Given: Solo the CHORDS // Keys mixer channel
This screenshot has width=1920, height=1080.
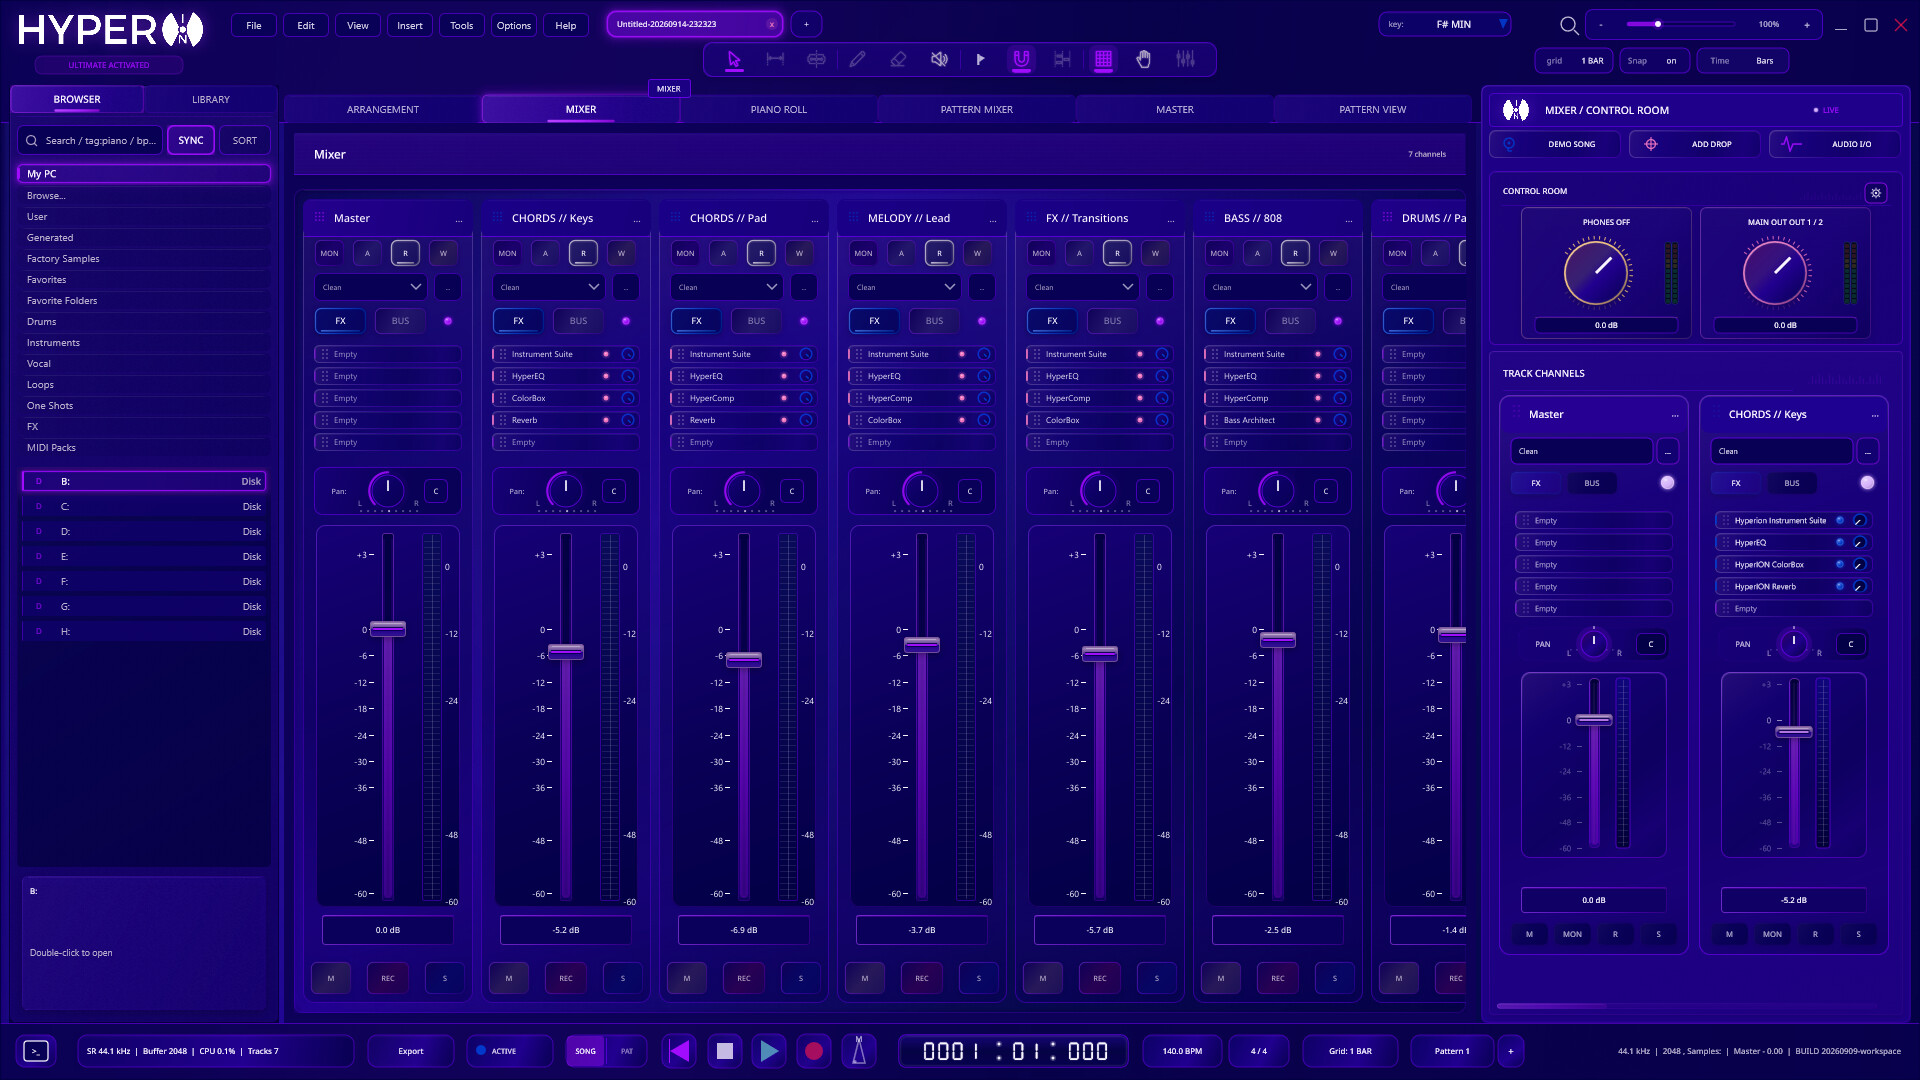Looking at the screenshot, I should 623,978.
